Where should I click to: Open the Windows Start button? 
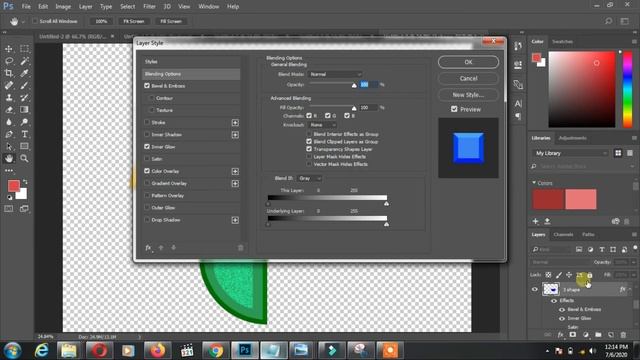(x=12, y=350)
